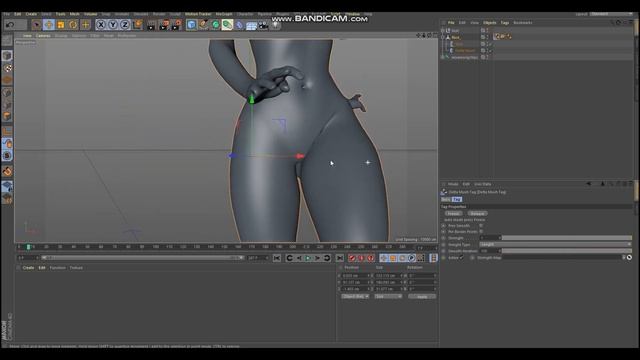Click the green timeline playhead marker
This screenshot has height=360, width=640.
click(28, 247)
